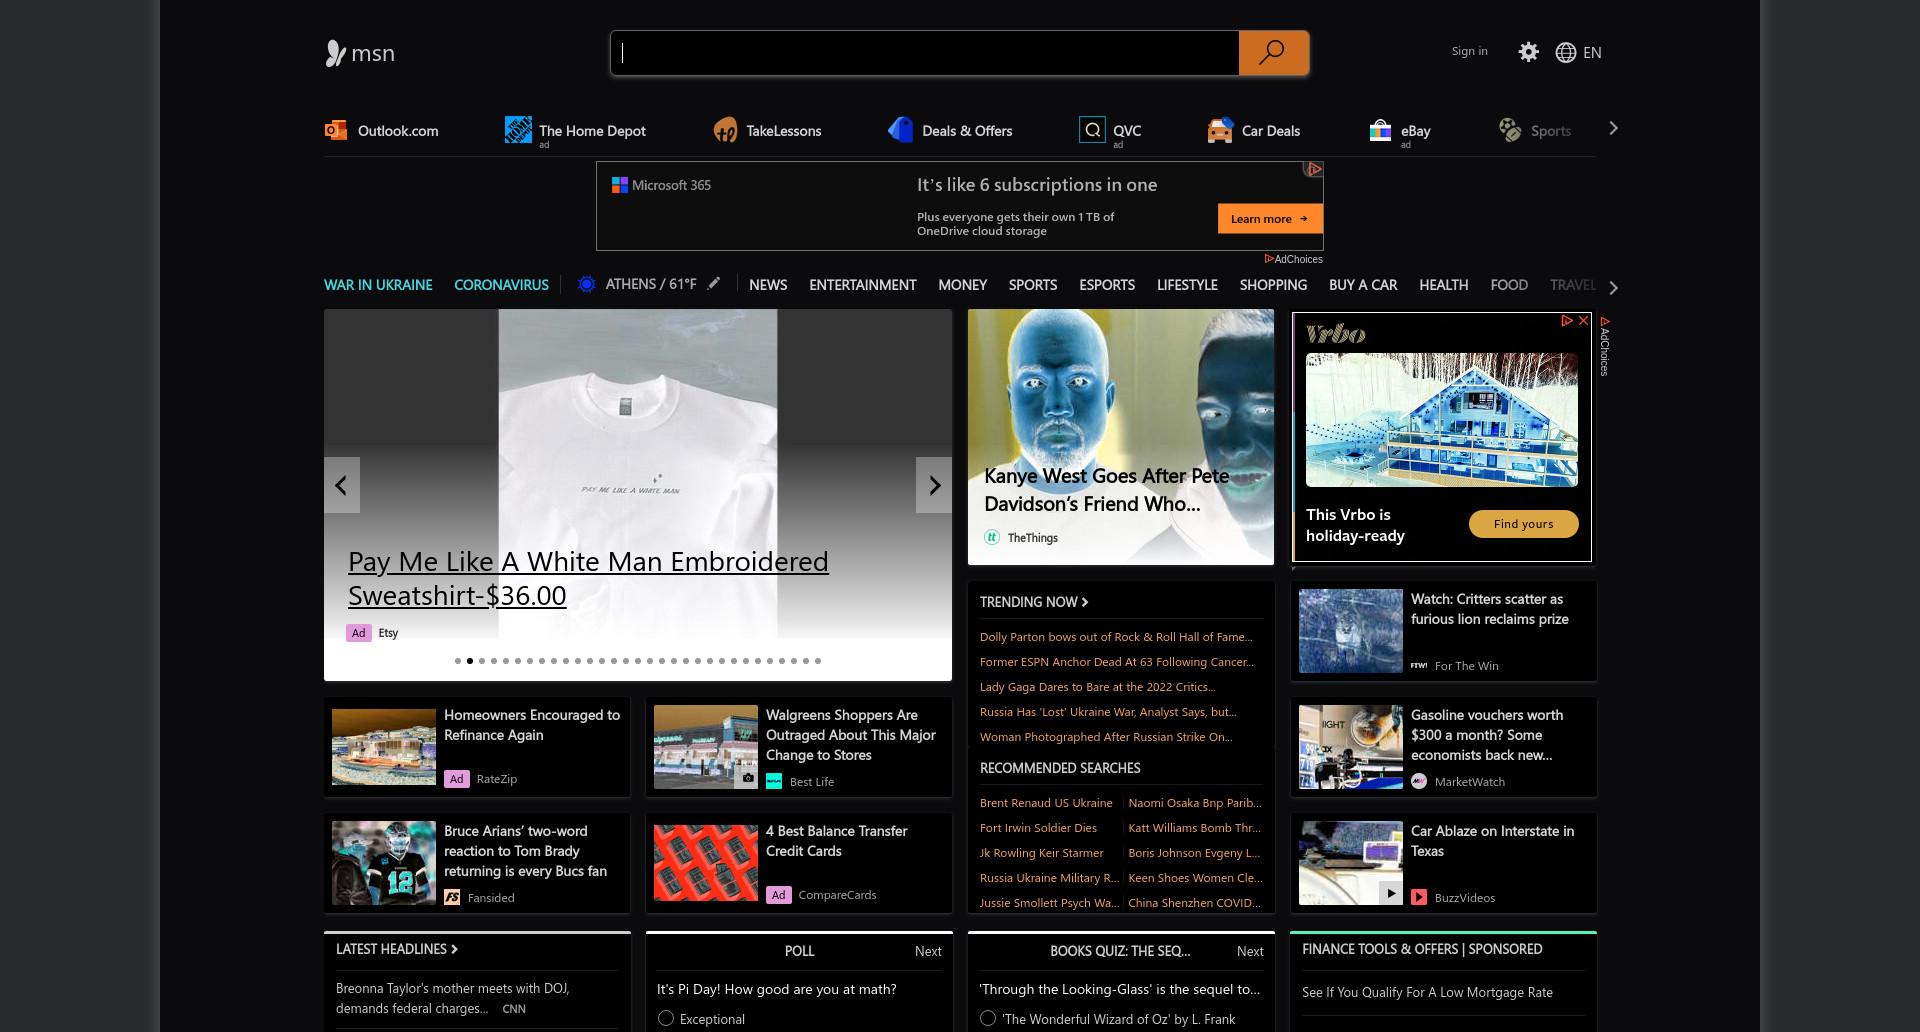Open Bruce Arians Tom Brady thumbnail
This screenshot has height=1032, width=1920.
click(x=384, y=863)
